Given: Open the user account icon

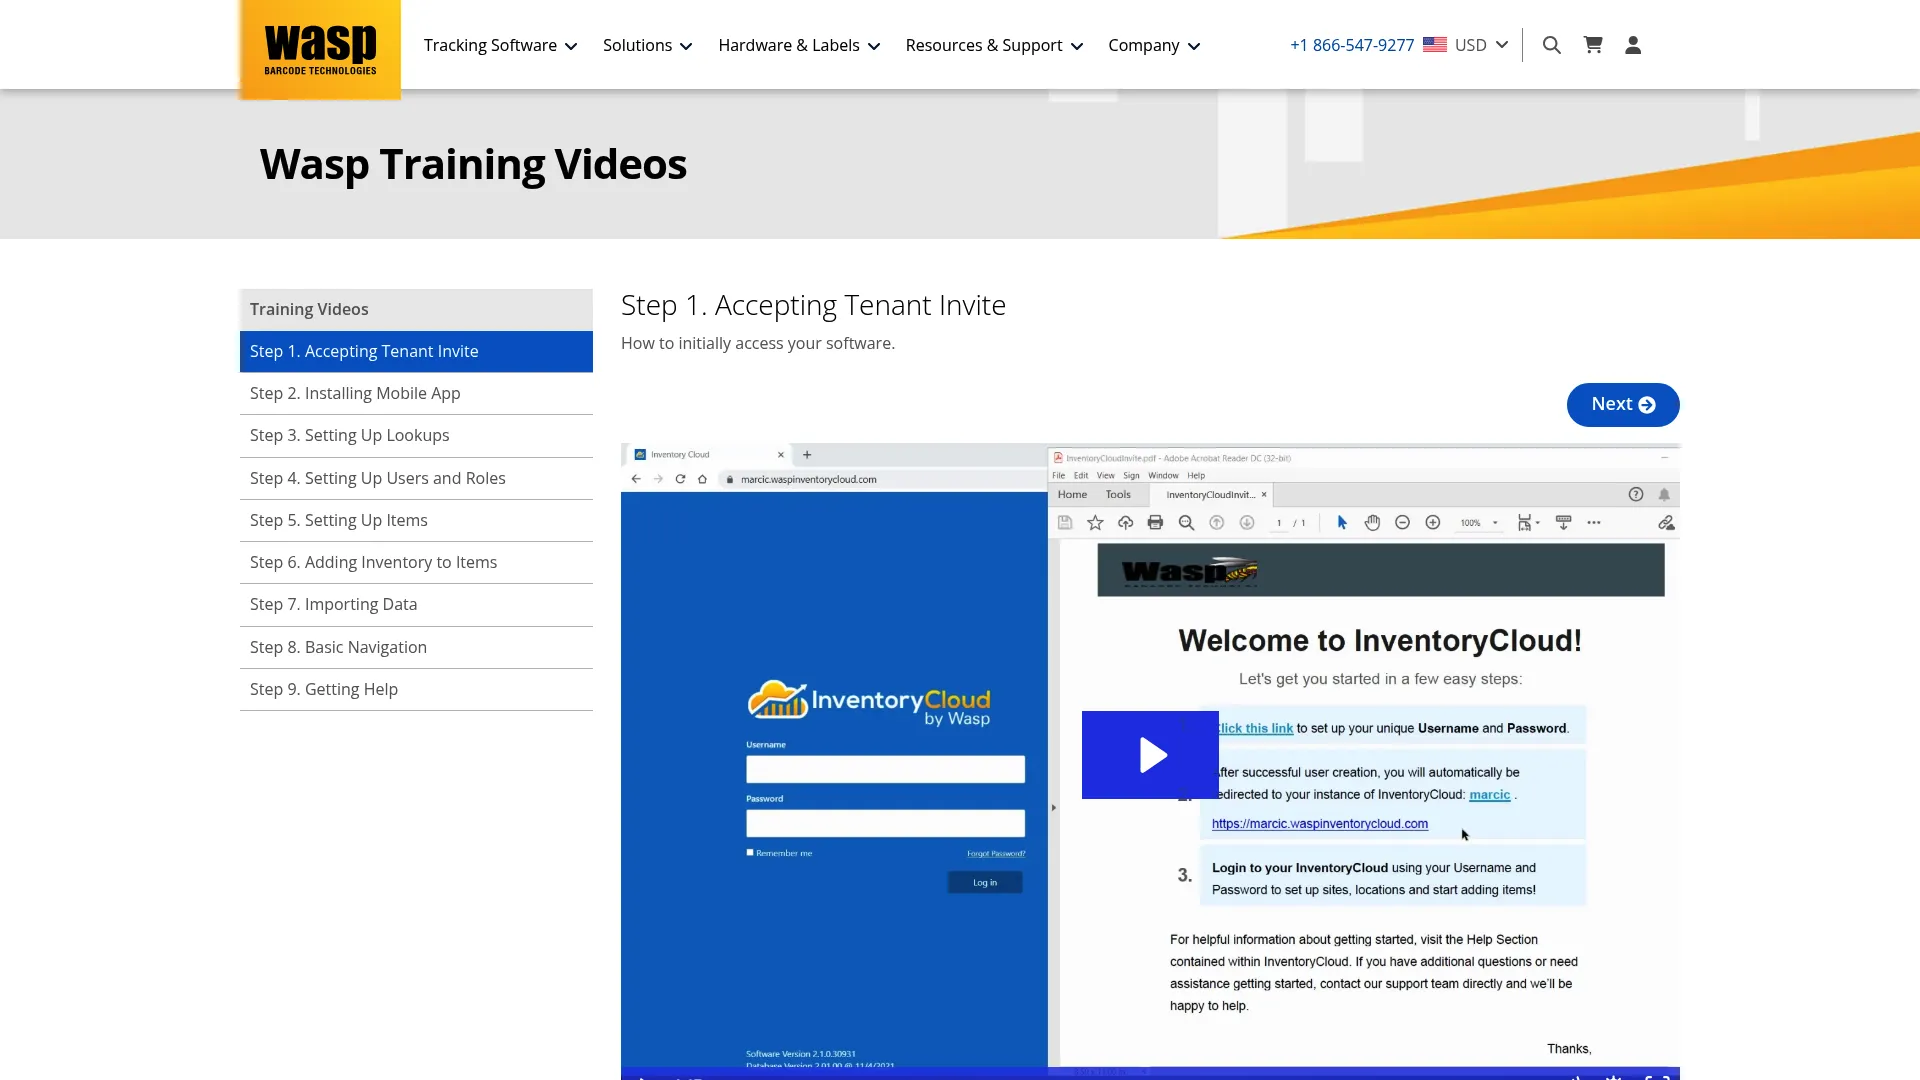Looking at the screenshot, I should pyautogui.click(x=1633, y=45).
